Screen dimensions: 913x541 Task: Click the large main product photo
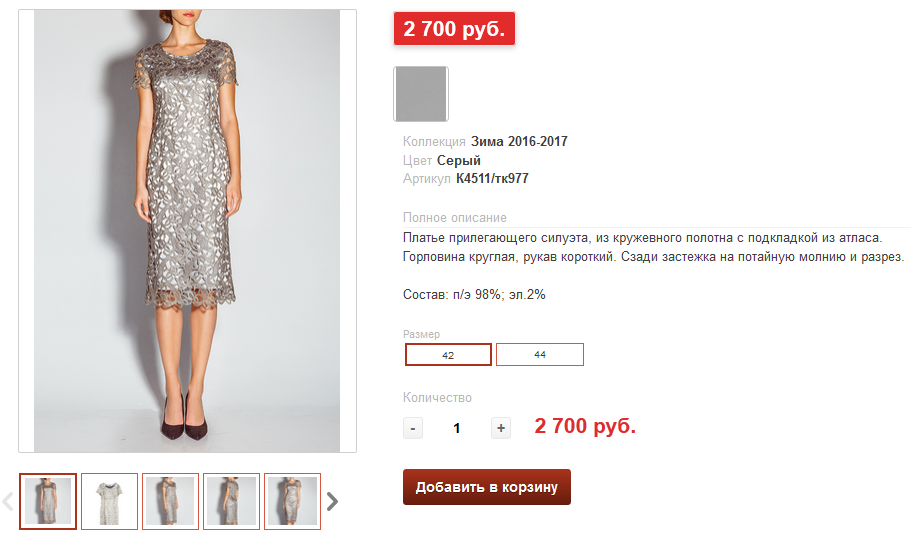(188, 231)
